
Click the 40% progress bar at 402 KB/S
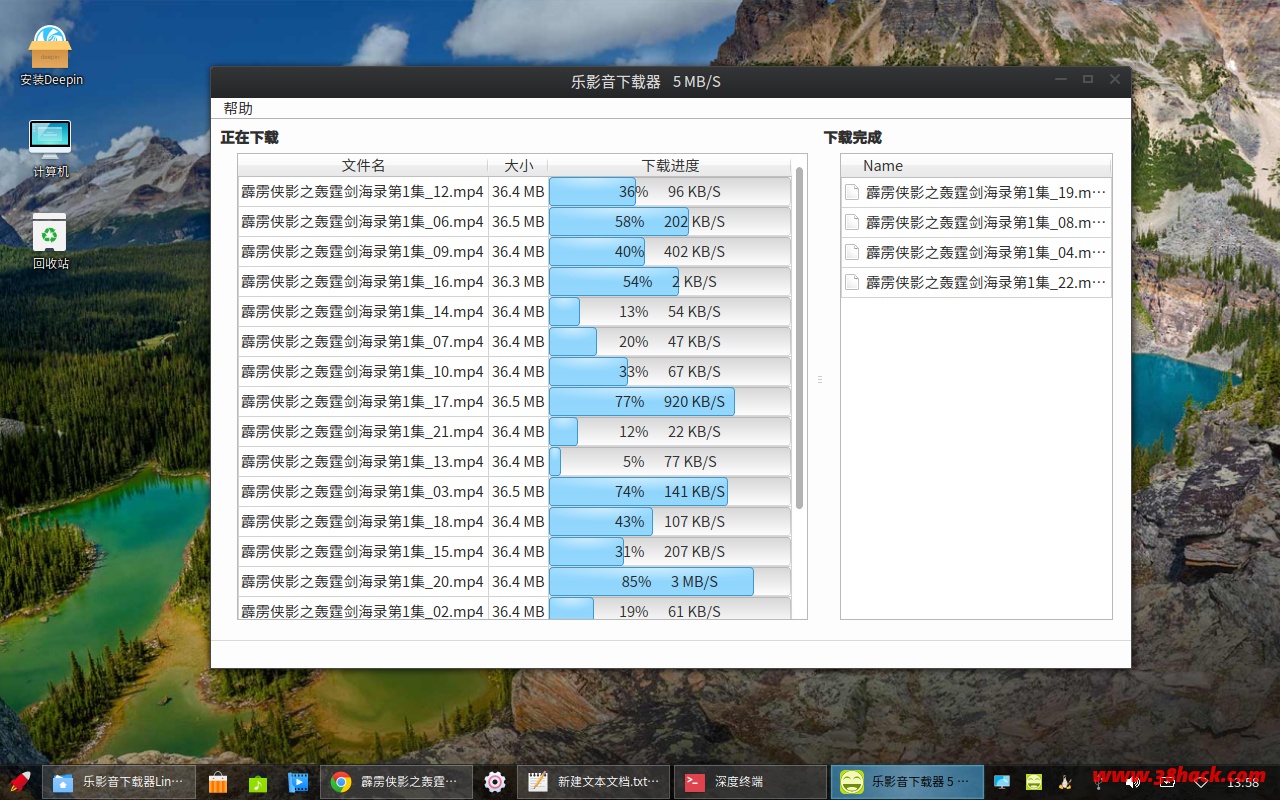click(669, 251)
